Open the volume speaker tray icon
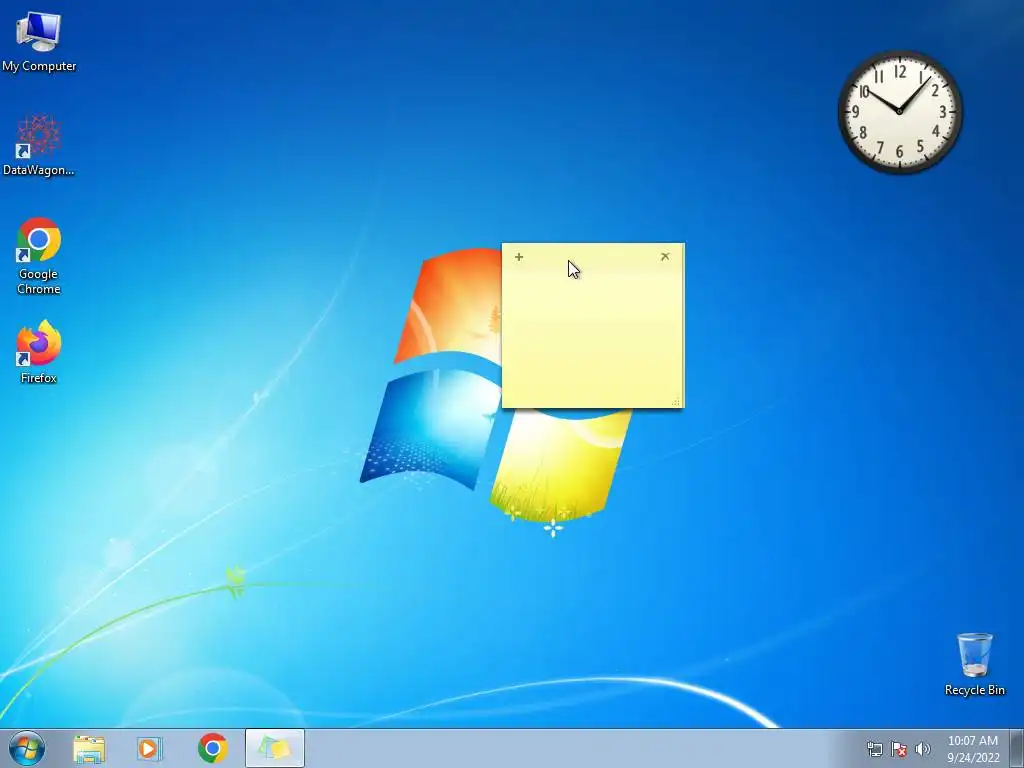 pos(923,749)
